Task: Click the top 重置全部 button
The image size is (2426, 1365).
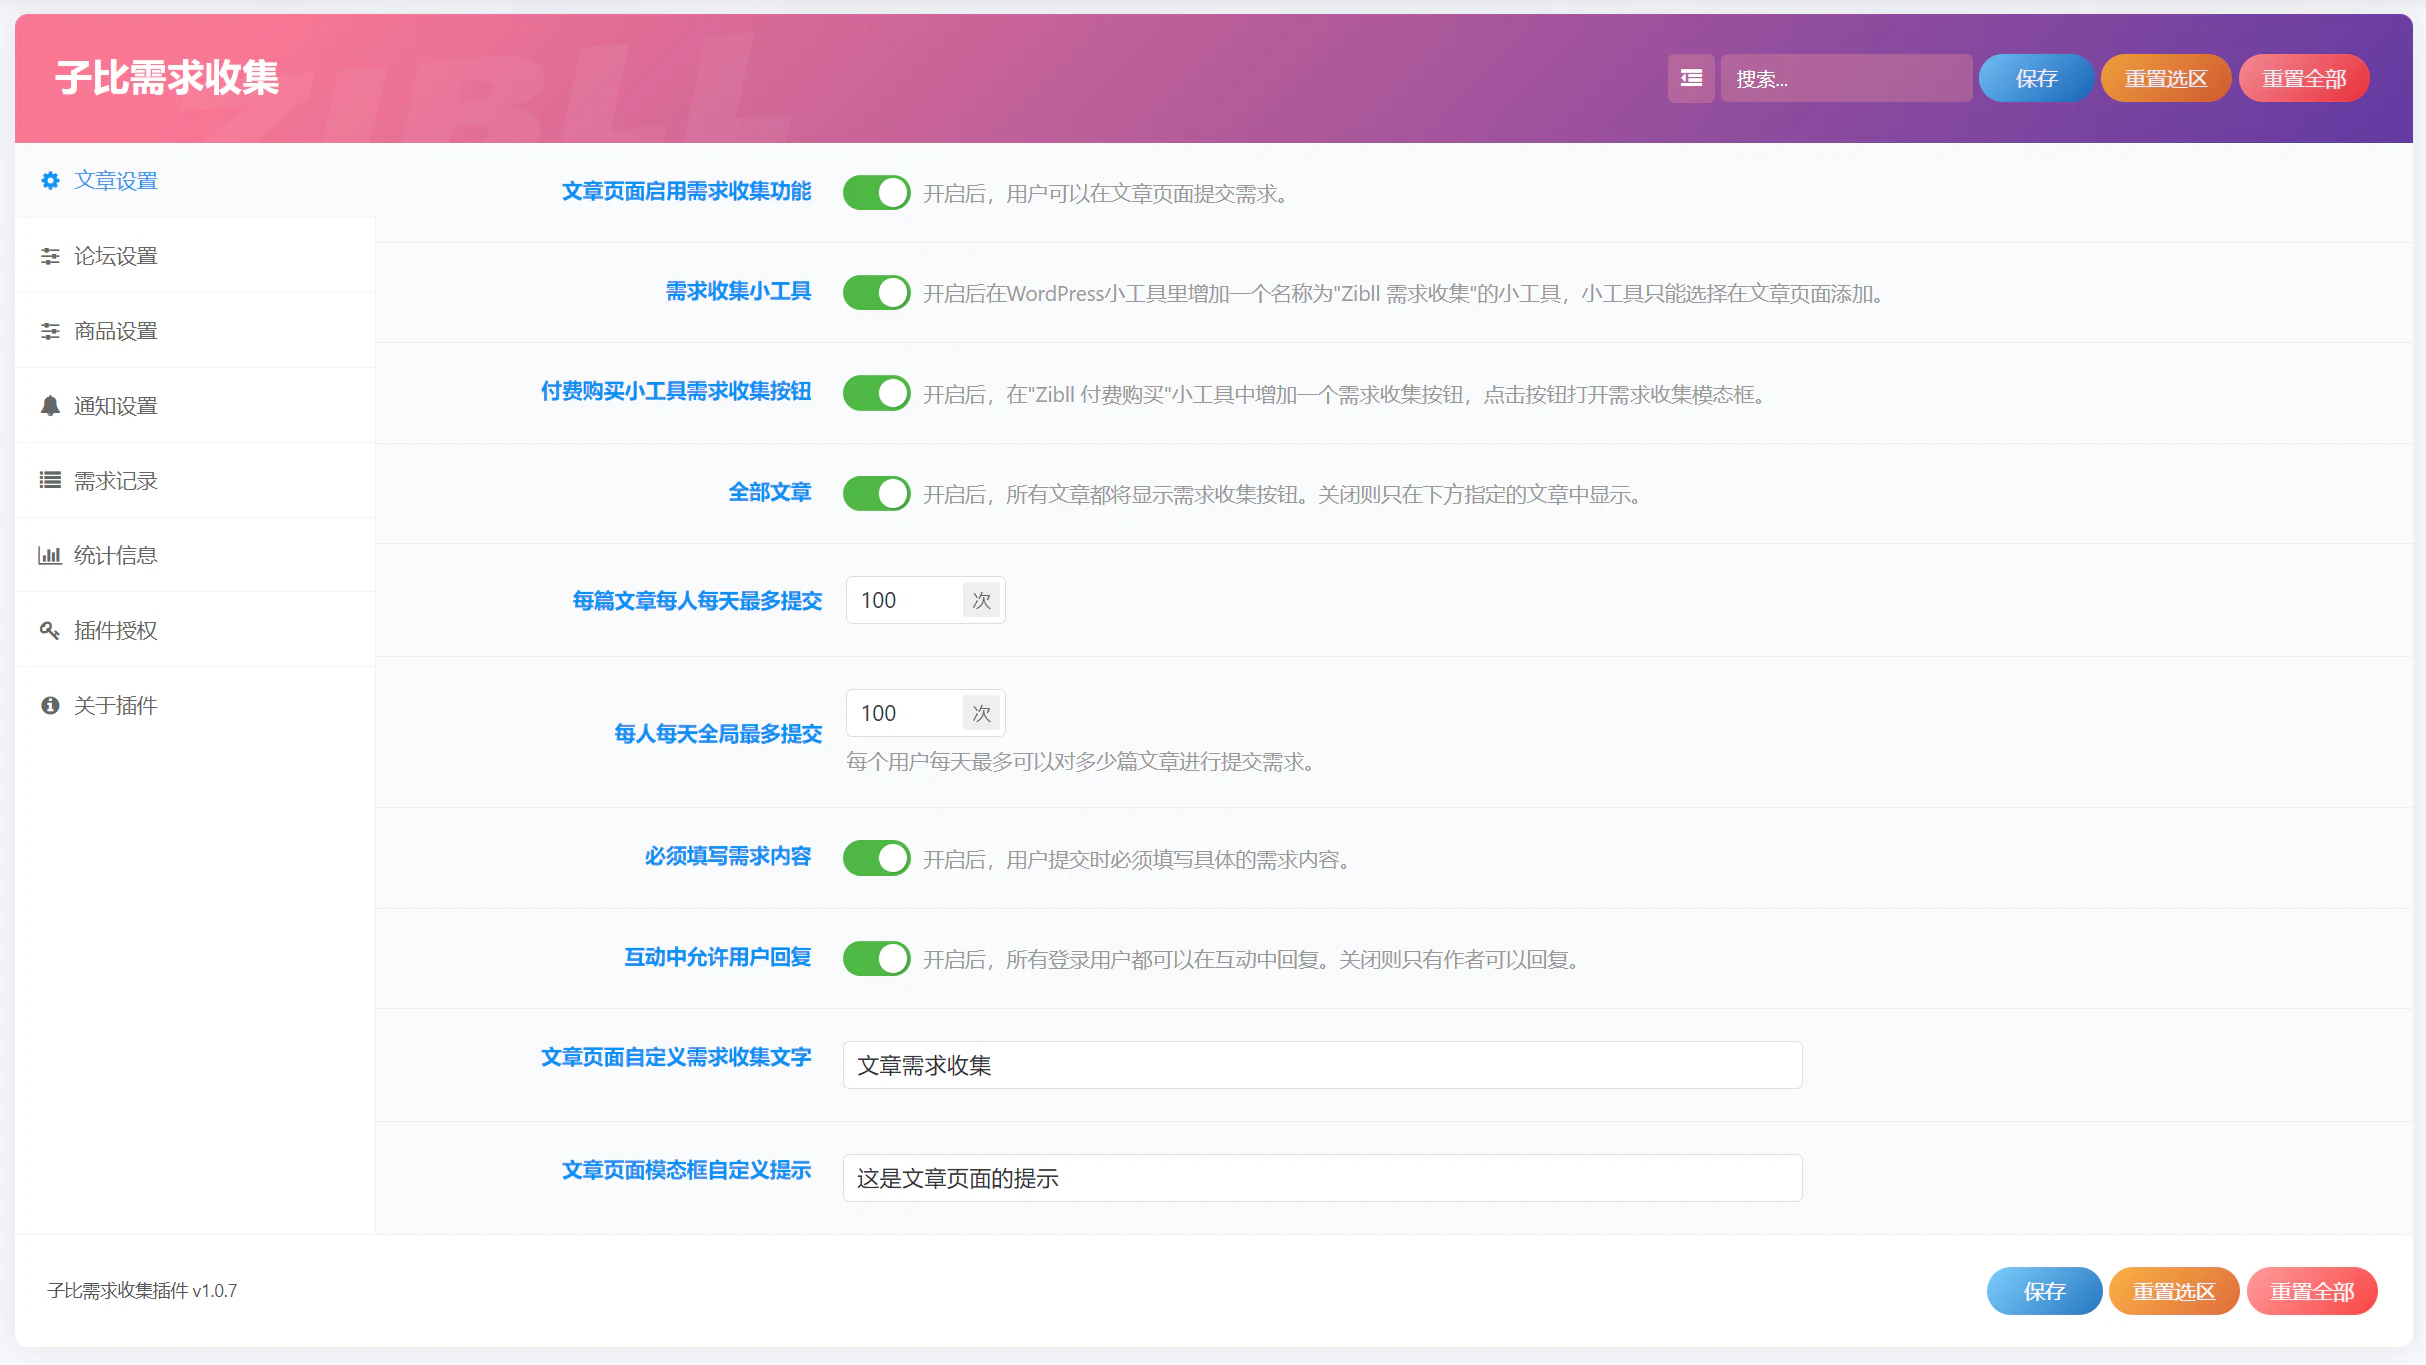Action: [2304, 78]
